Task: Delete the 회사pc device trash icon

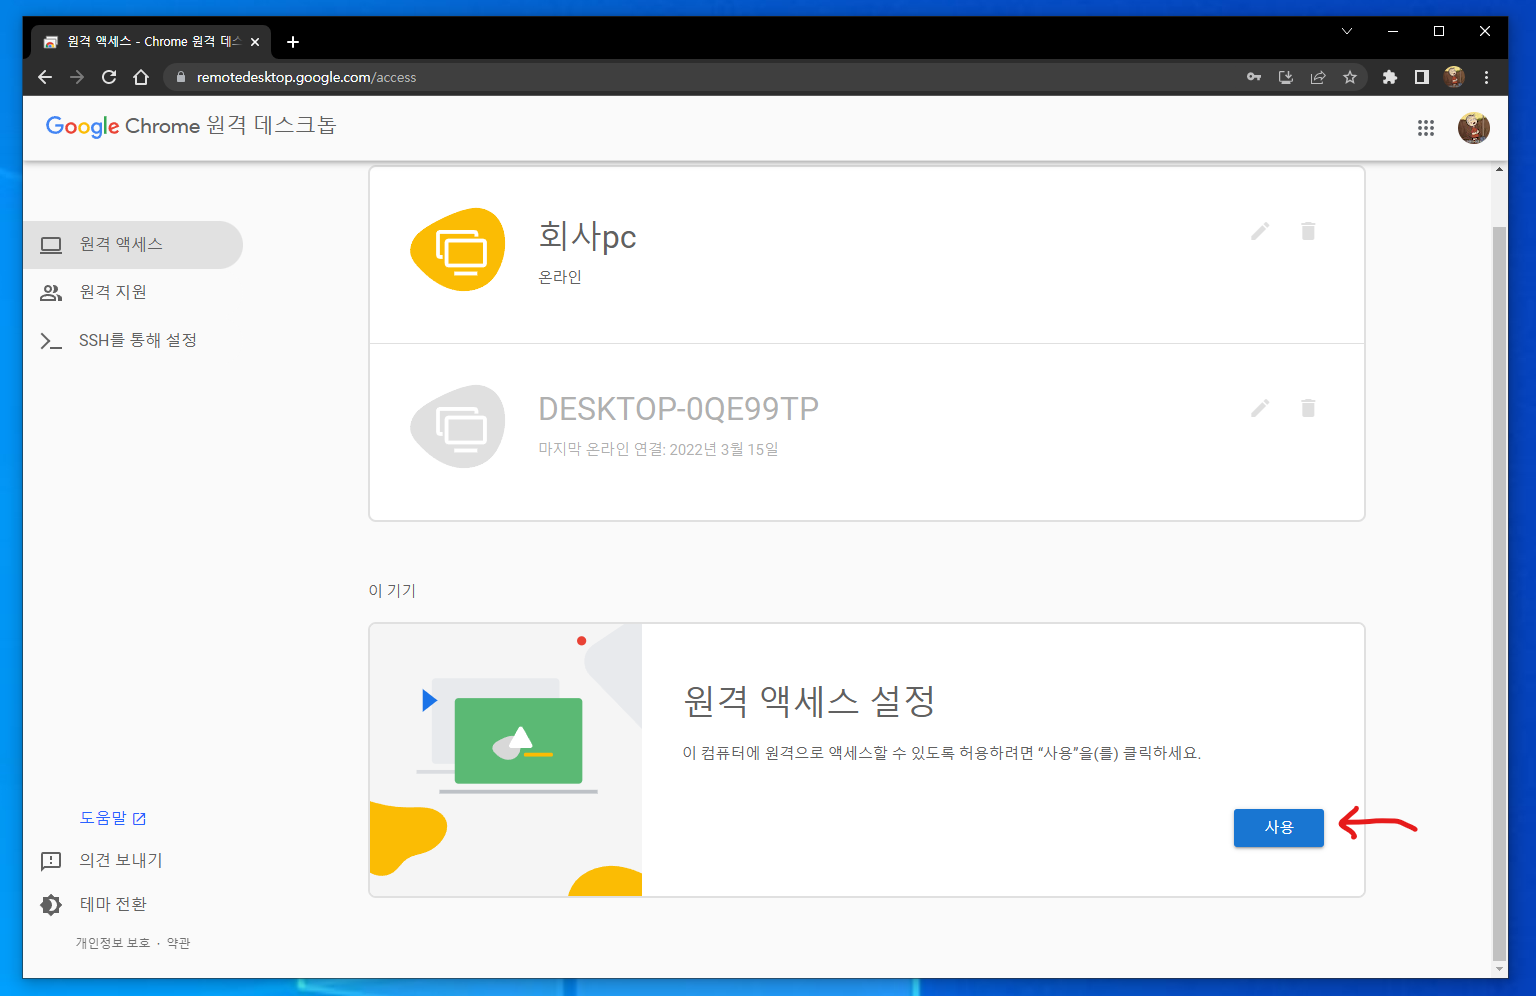Action: [x=1308, y=231]
